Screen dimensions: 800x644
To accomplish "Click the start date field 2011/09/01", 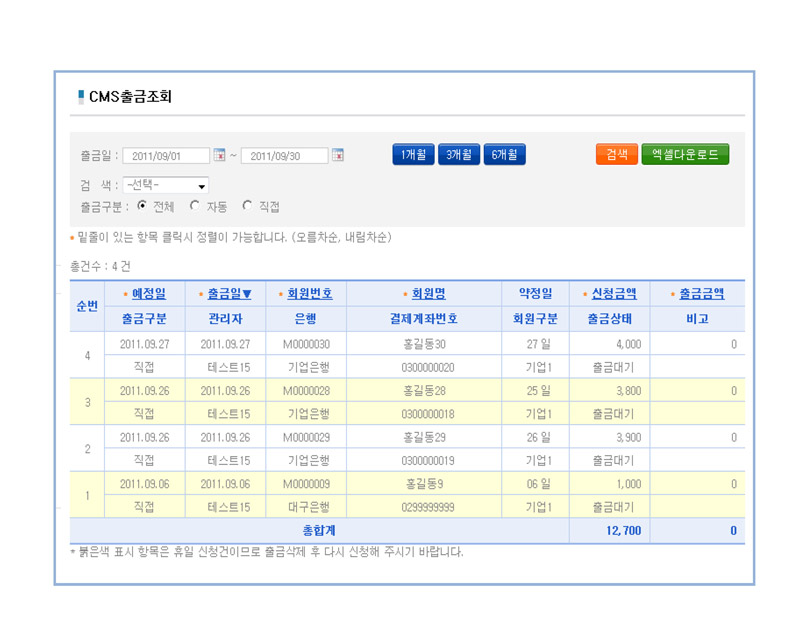I will click(166, 156).
